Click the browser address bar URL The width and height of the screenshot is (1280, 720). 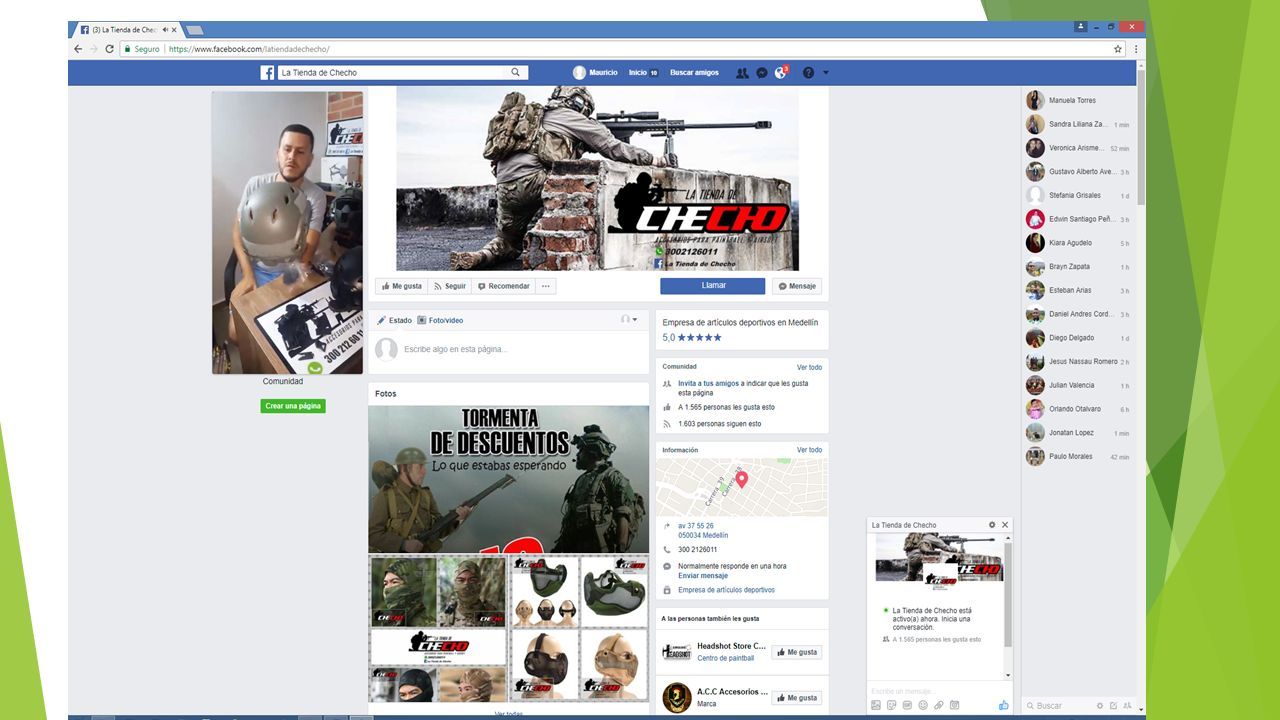248,49
